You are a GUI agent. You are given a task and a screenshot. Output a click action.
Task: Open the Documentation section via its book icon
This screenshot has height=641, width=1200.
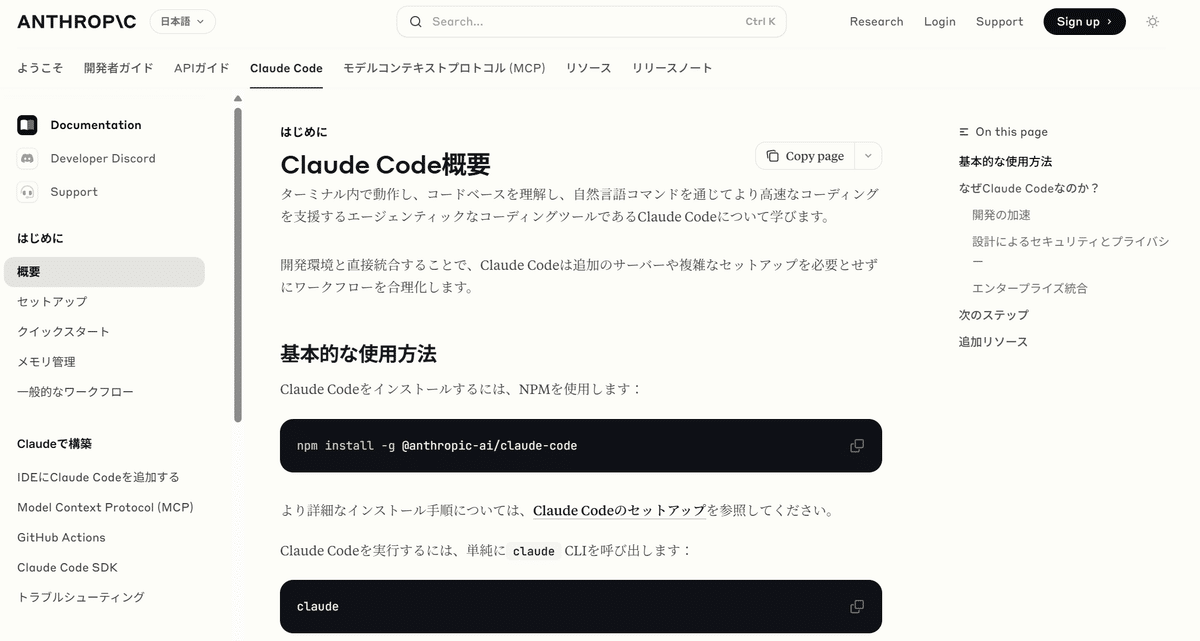[x=27, y=124]
